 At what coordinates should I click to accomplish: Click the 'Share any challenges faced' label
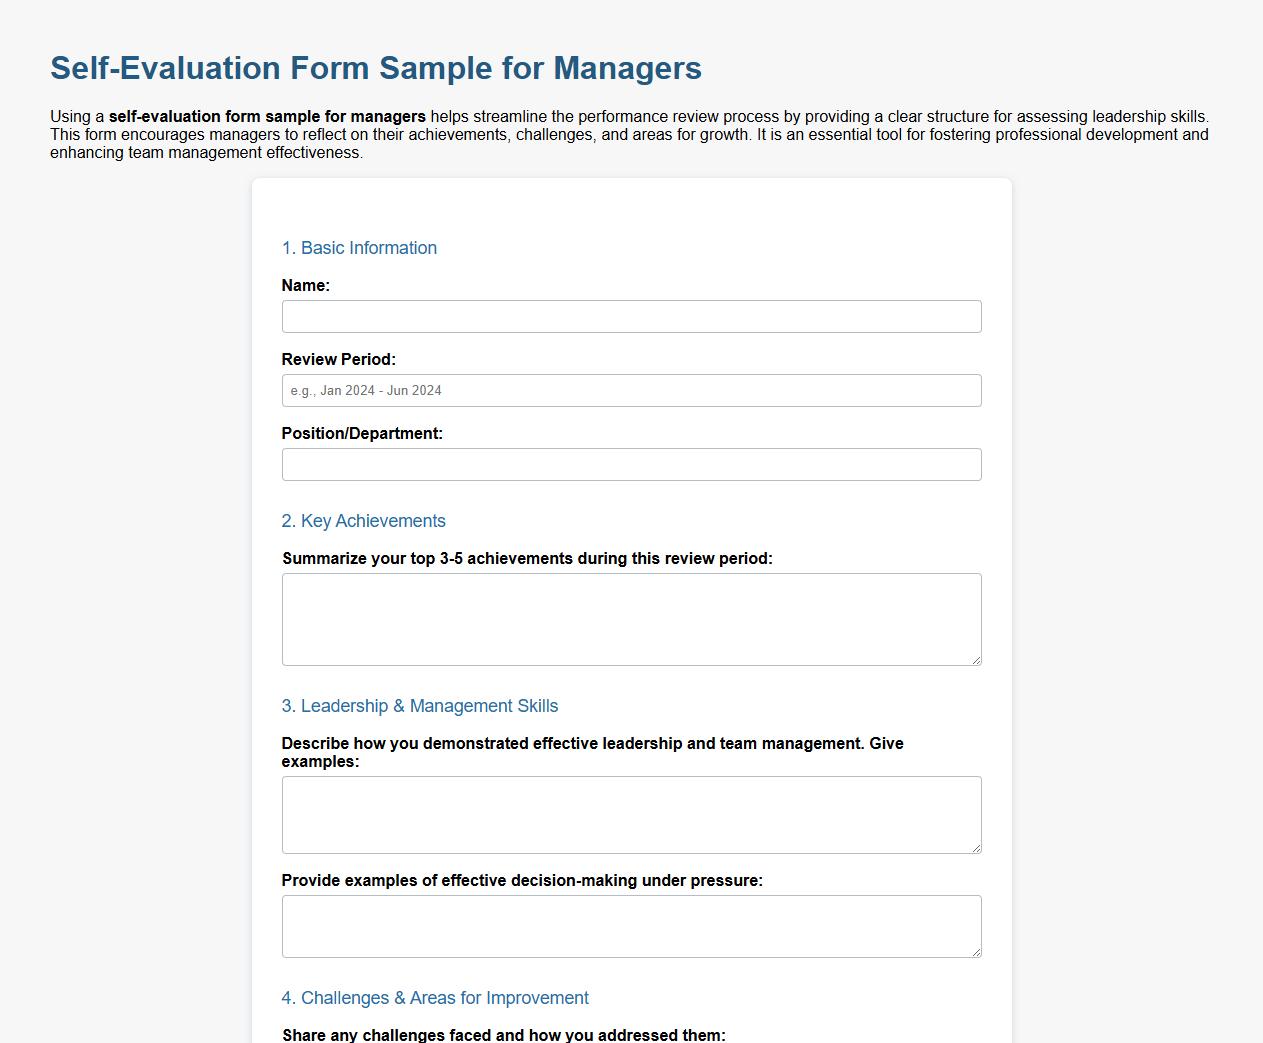503,1035
